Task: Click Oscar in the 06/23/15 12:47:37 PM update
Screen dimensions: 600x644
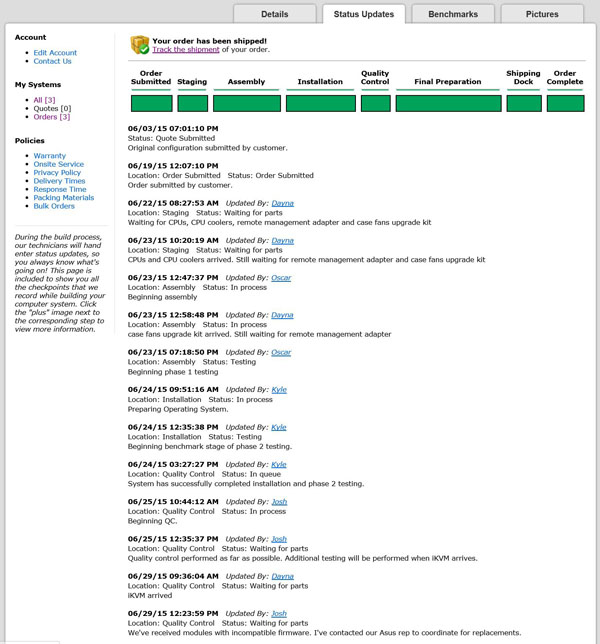Action: point(281,278)
